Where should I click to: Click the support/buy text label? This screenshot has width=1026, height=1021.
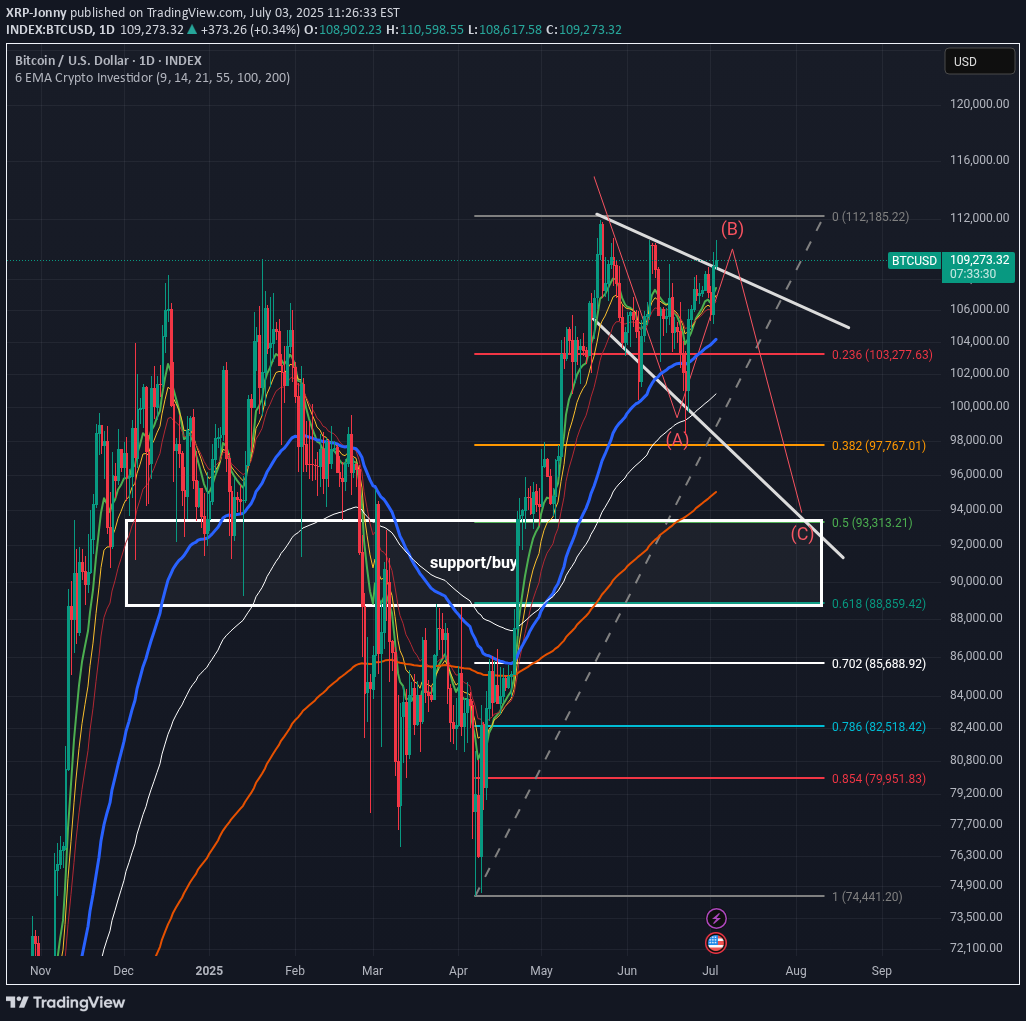click(473, 563)
